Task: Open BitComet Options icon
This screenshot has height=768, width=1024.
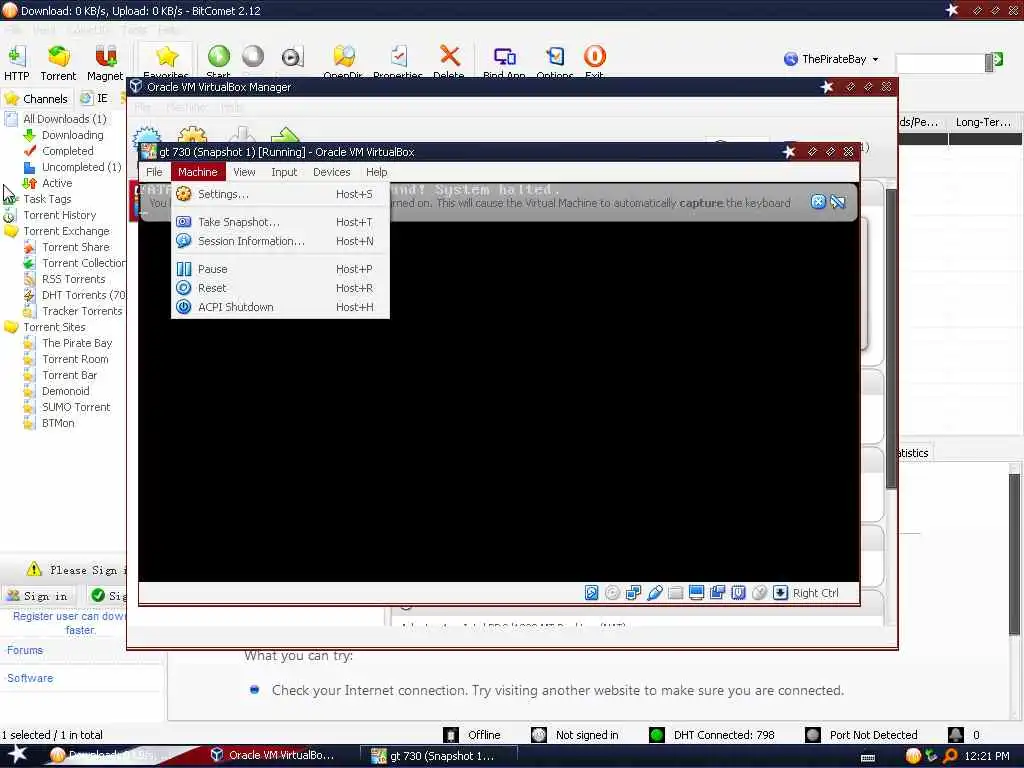Action: tap(555, 56)
